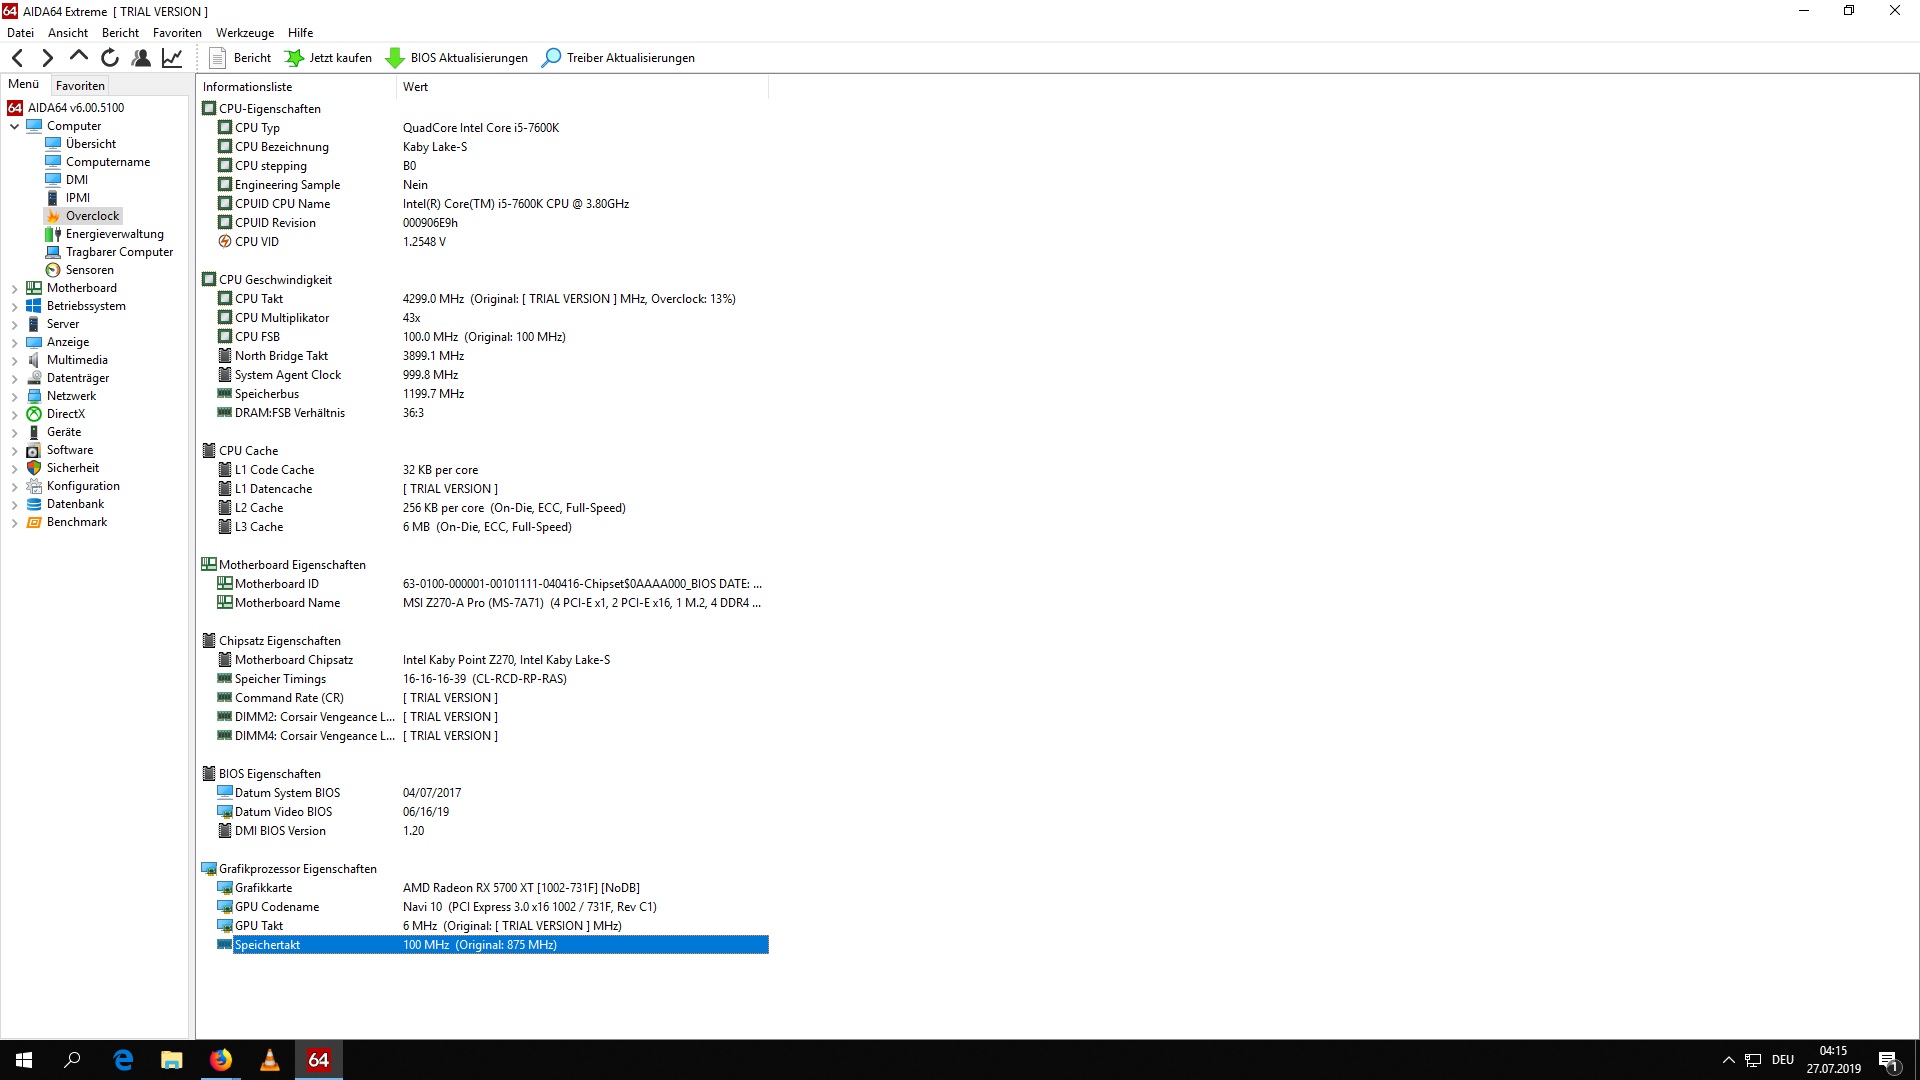Expand the Motherboard tree node
1920x1080 pixels.
pyautogui.click(x=14, y=289)
